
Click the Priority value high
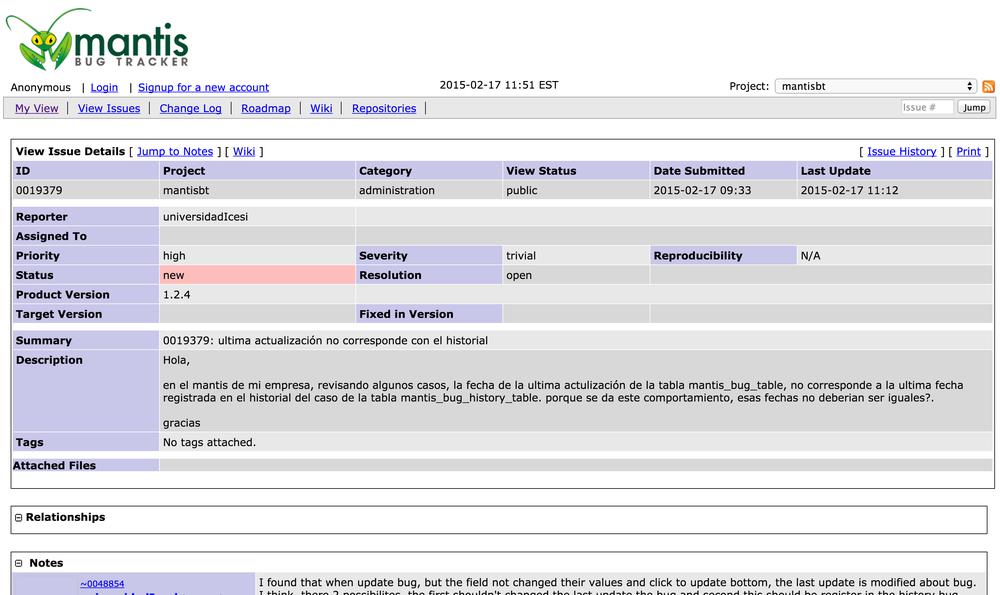pos(174,256)
